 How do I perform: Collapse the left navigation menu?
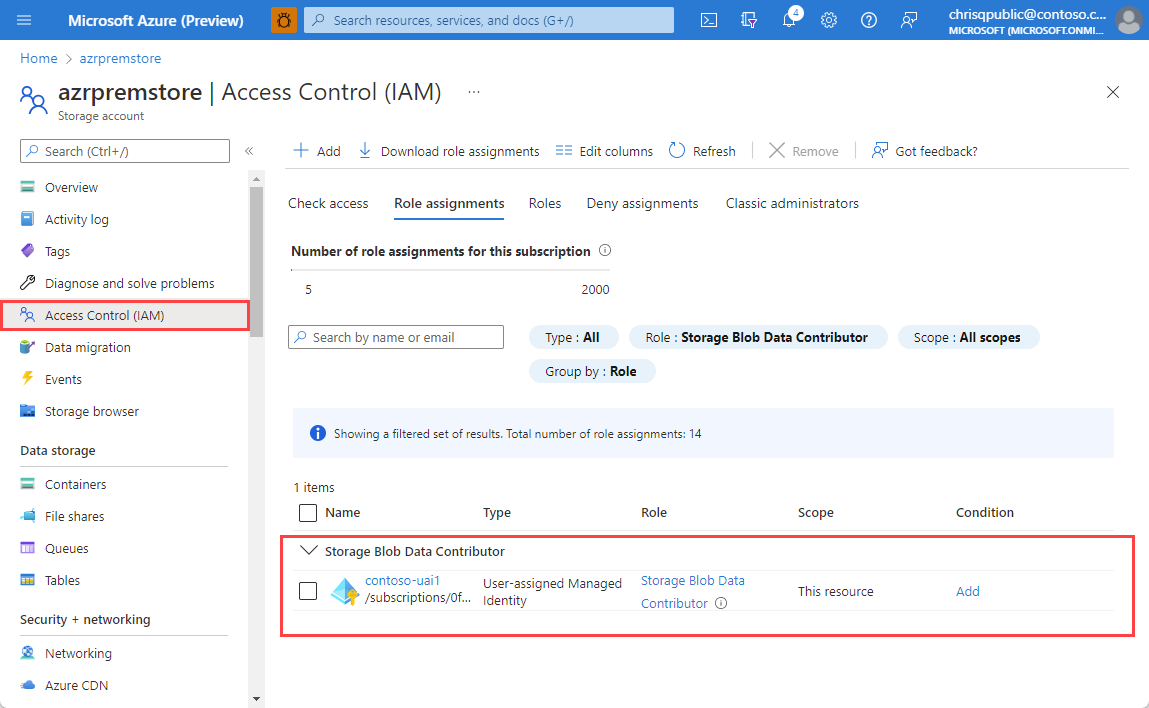249,151
